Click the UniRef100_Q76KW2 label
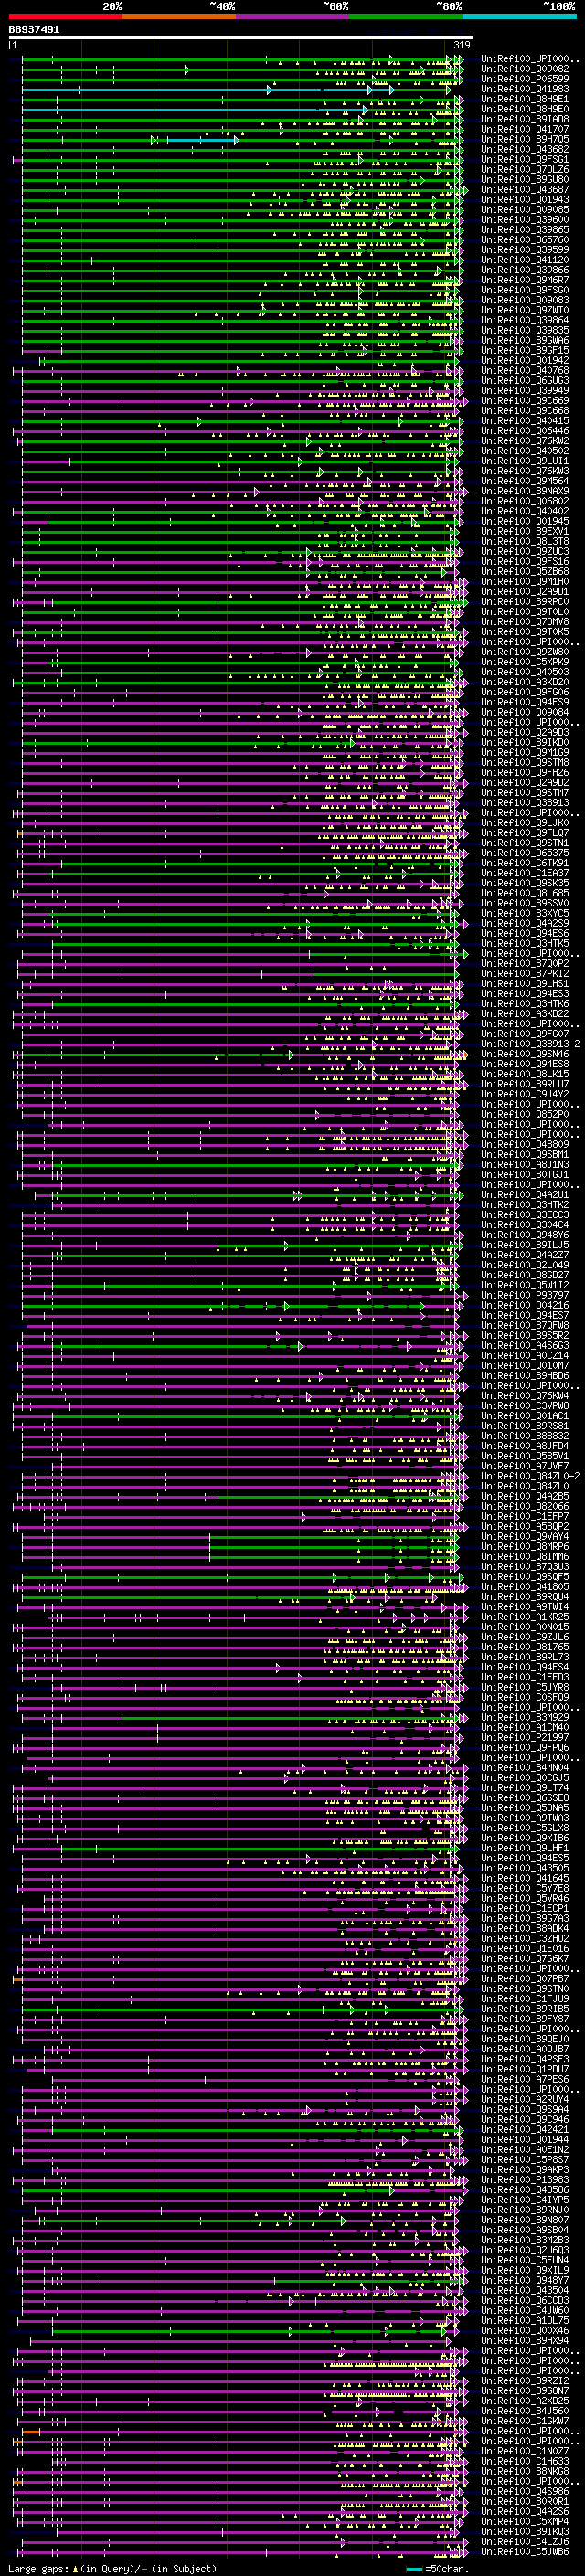The image size is (585, 2576). (x=525, y=440)
